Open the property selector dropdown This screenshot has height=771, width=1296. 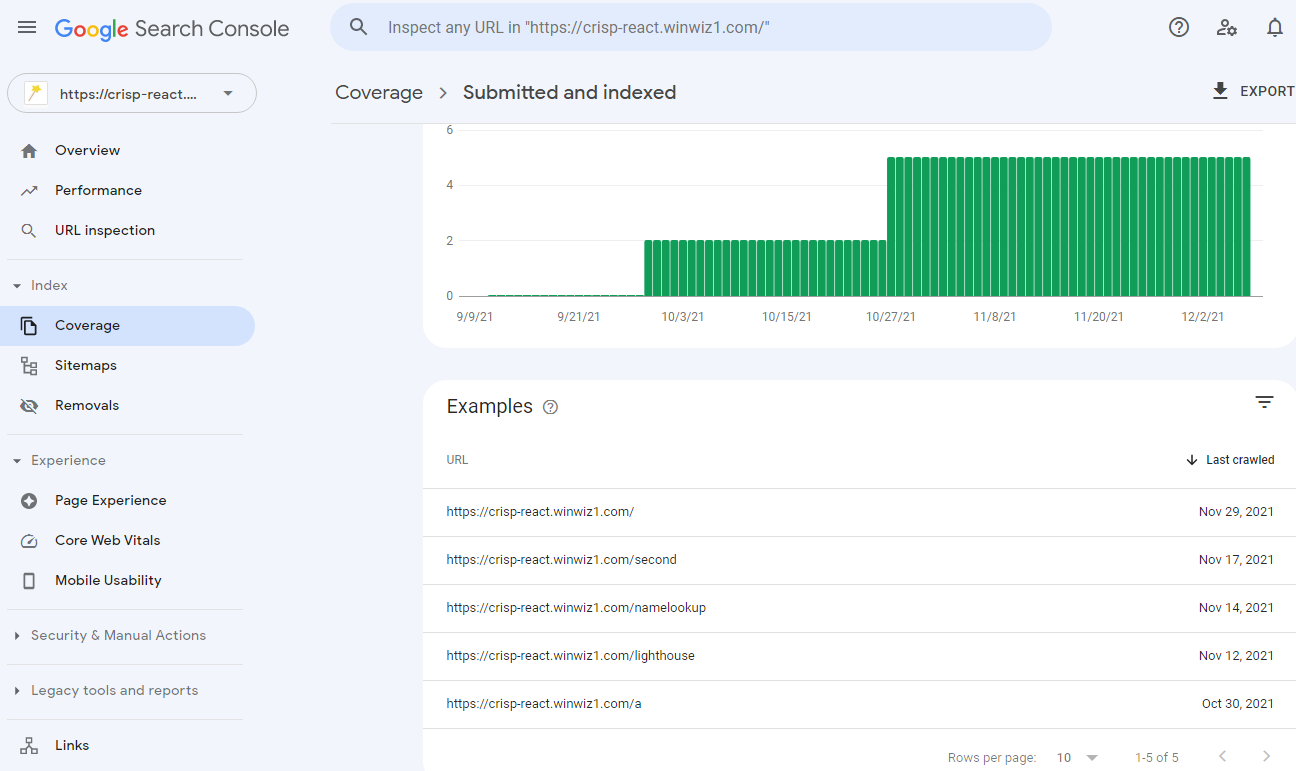coord(132,93)
